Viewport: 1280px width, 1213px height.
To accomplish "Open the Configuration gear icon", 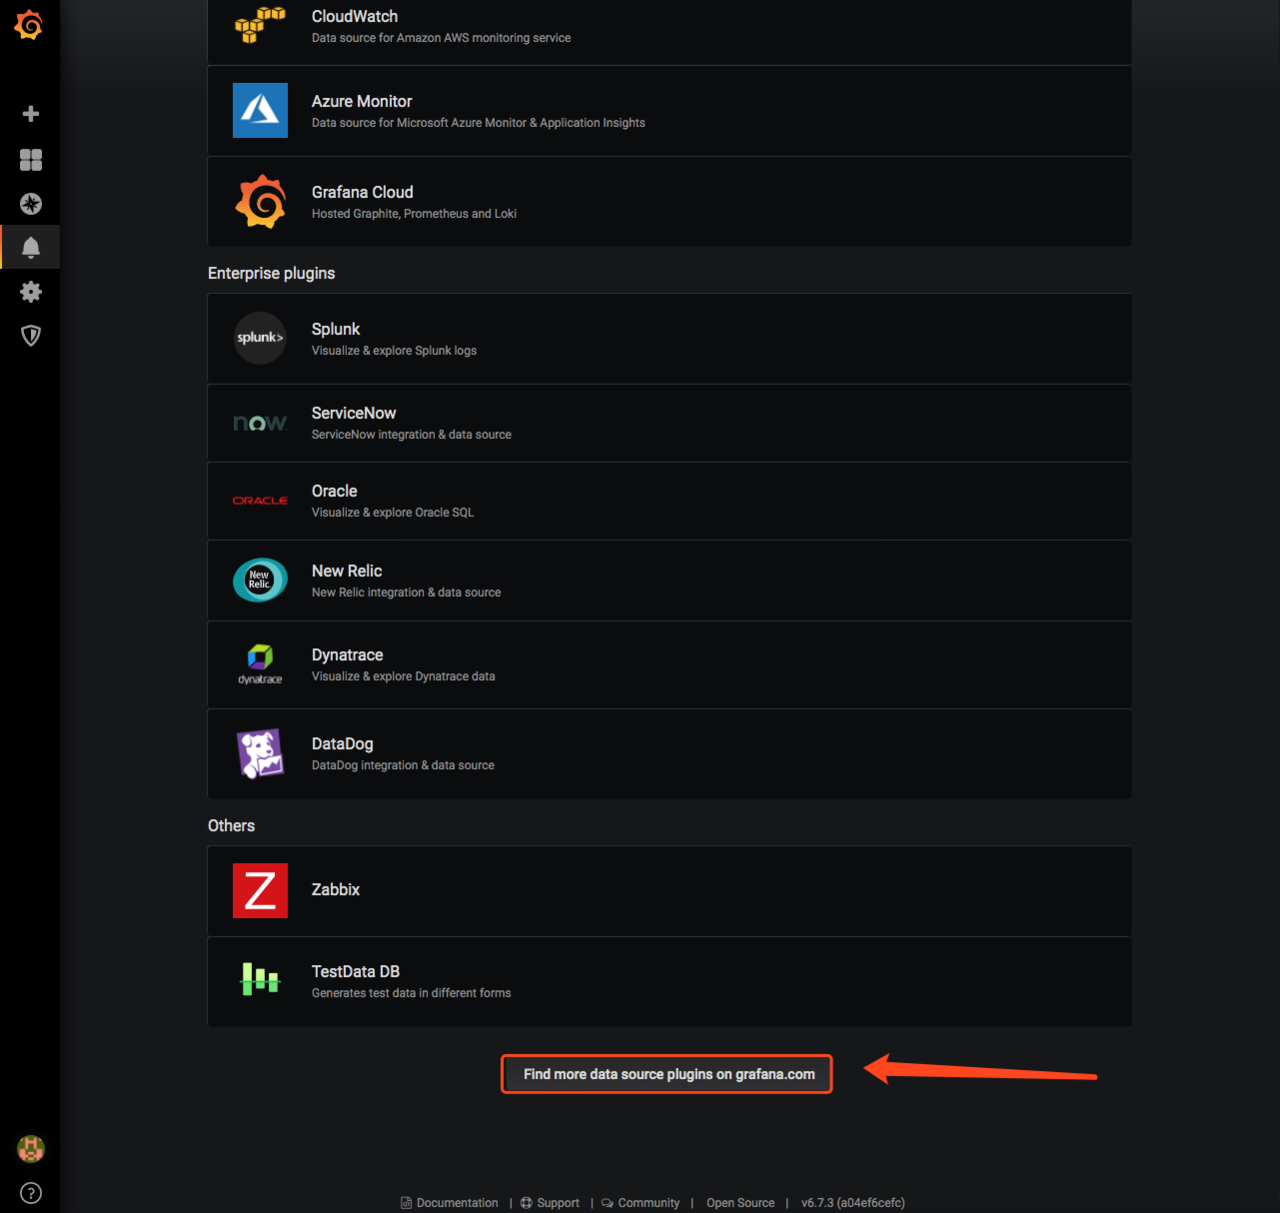I will click(31, 292).
